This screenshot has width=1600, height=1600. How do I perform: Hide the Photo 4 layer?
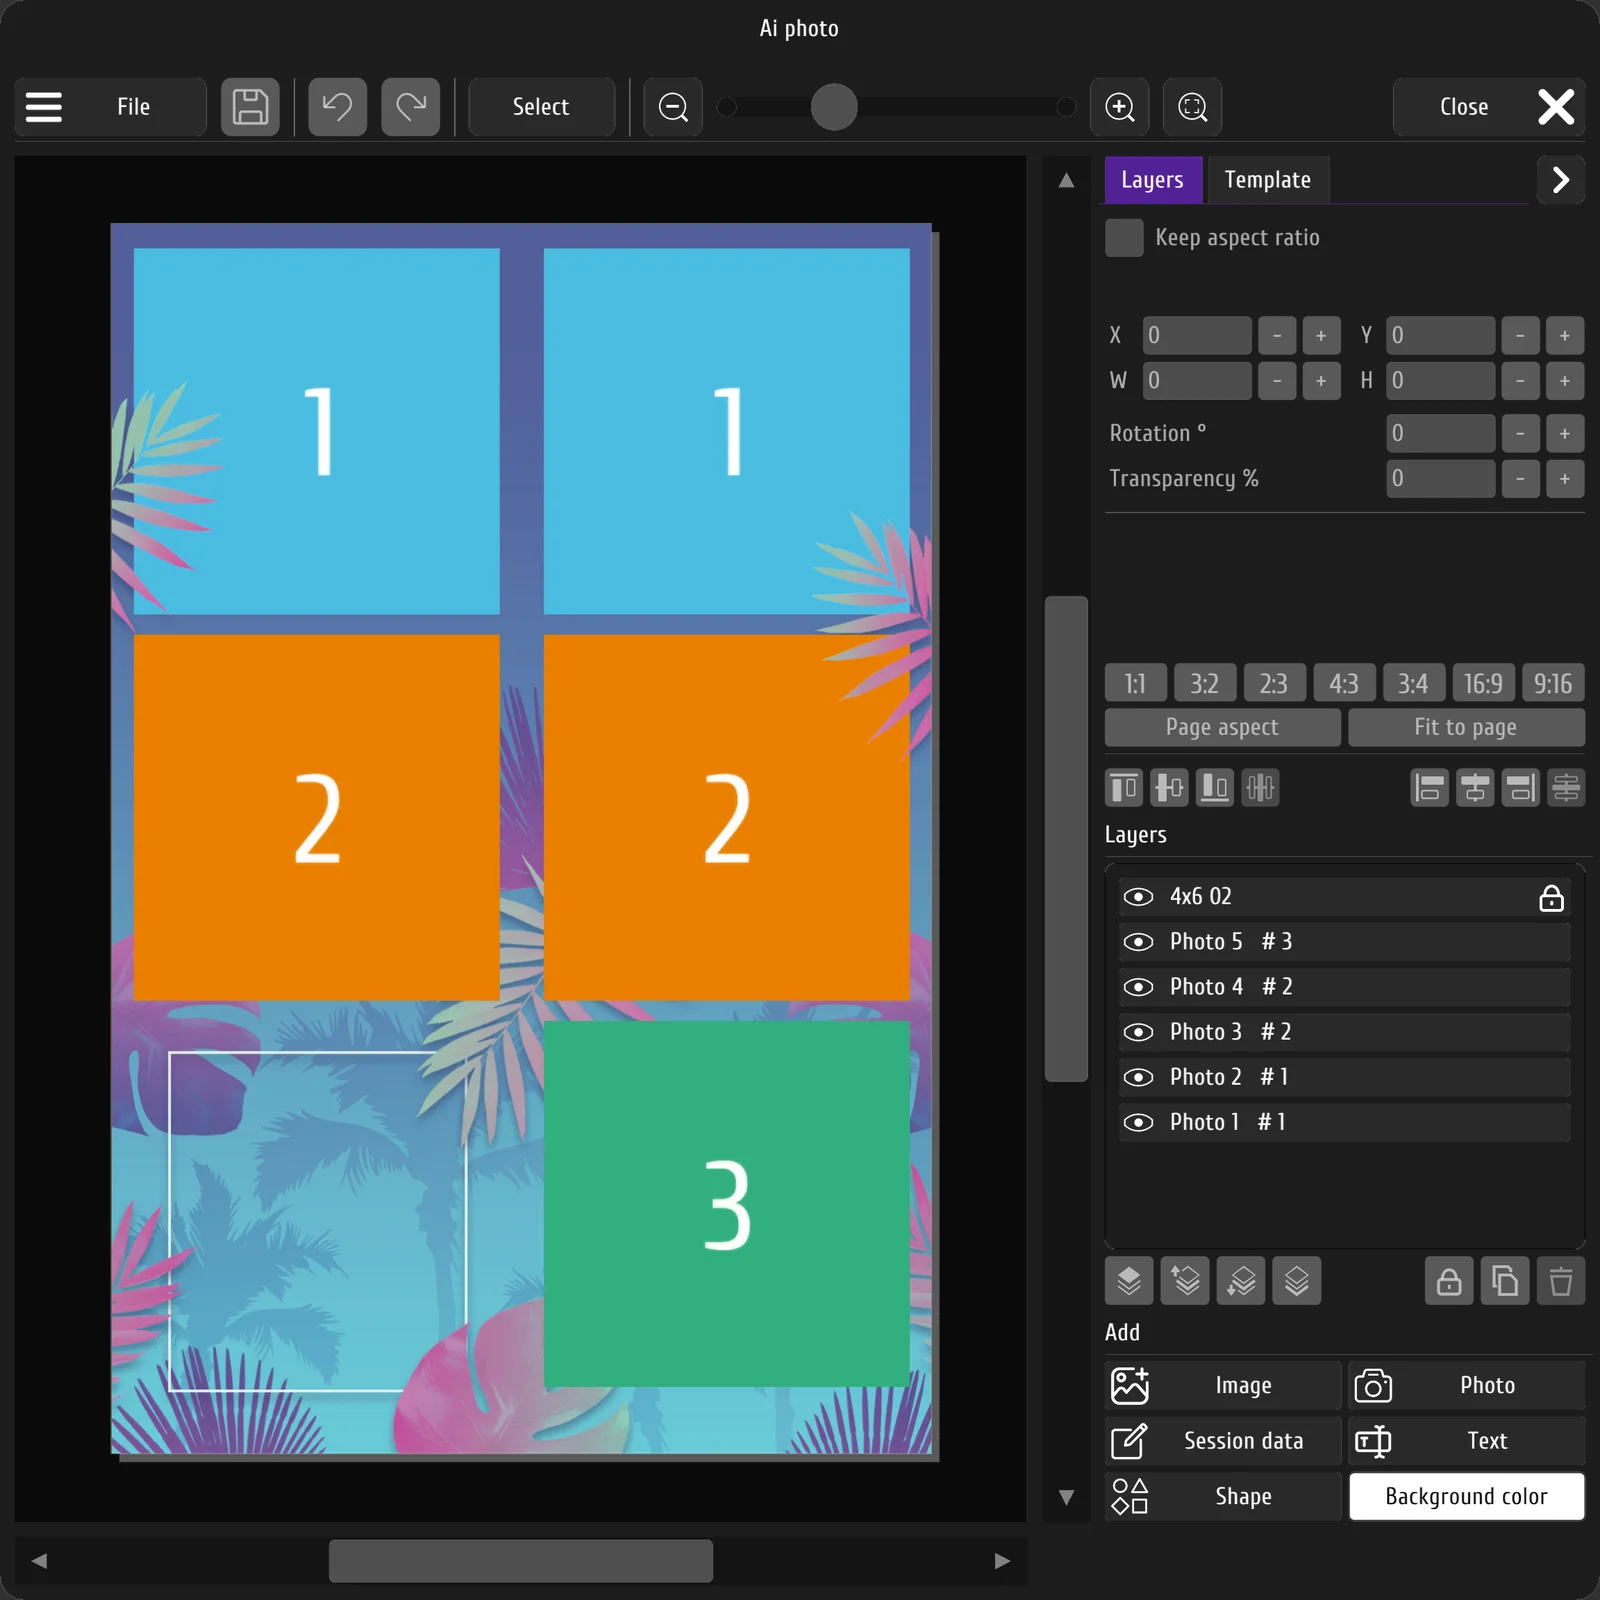click(x=1138, y=987)
